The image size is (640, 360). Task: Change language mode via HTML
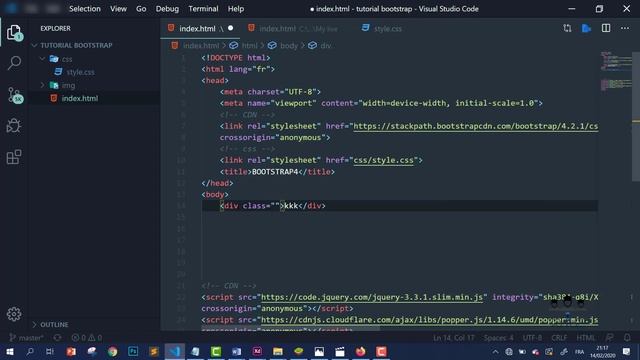tap(585, 338)
